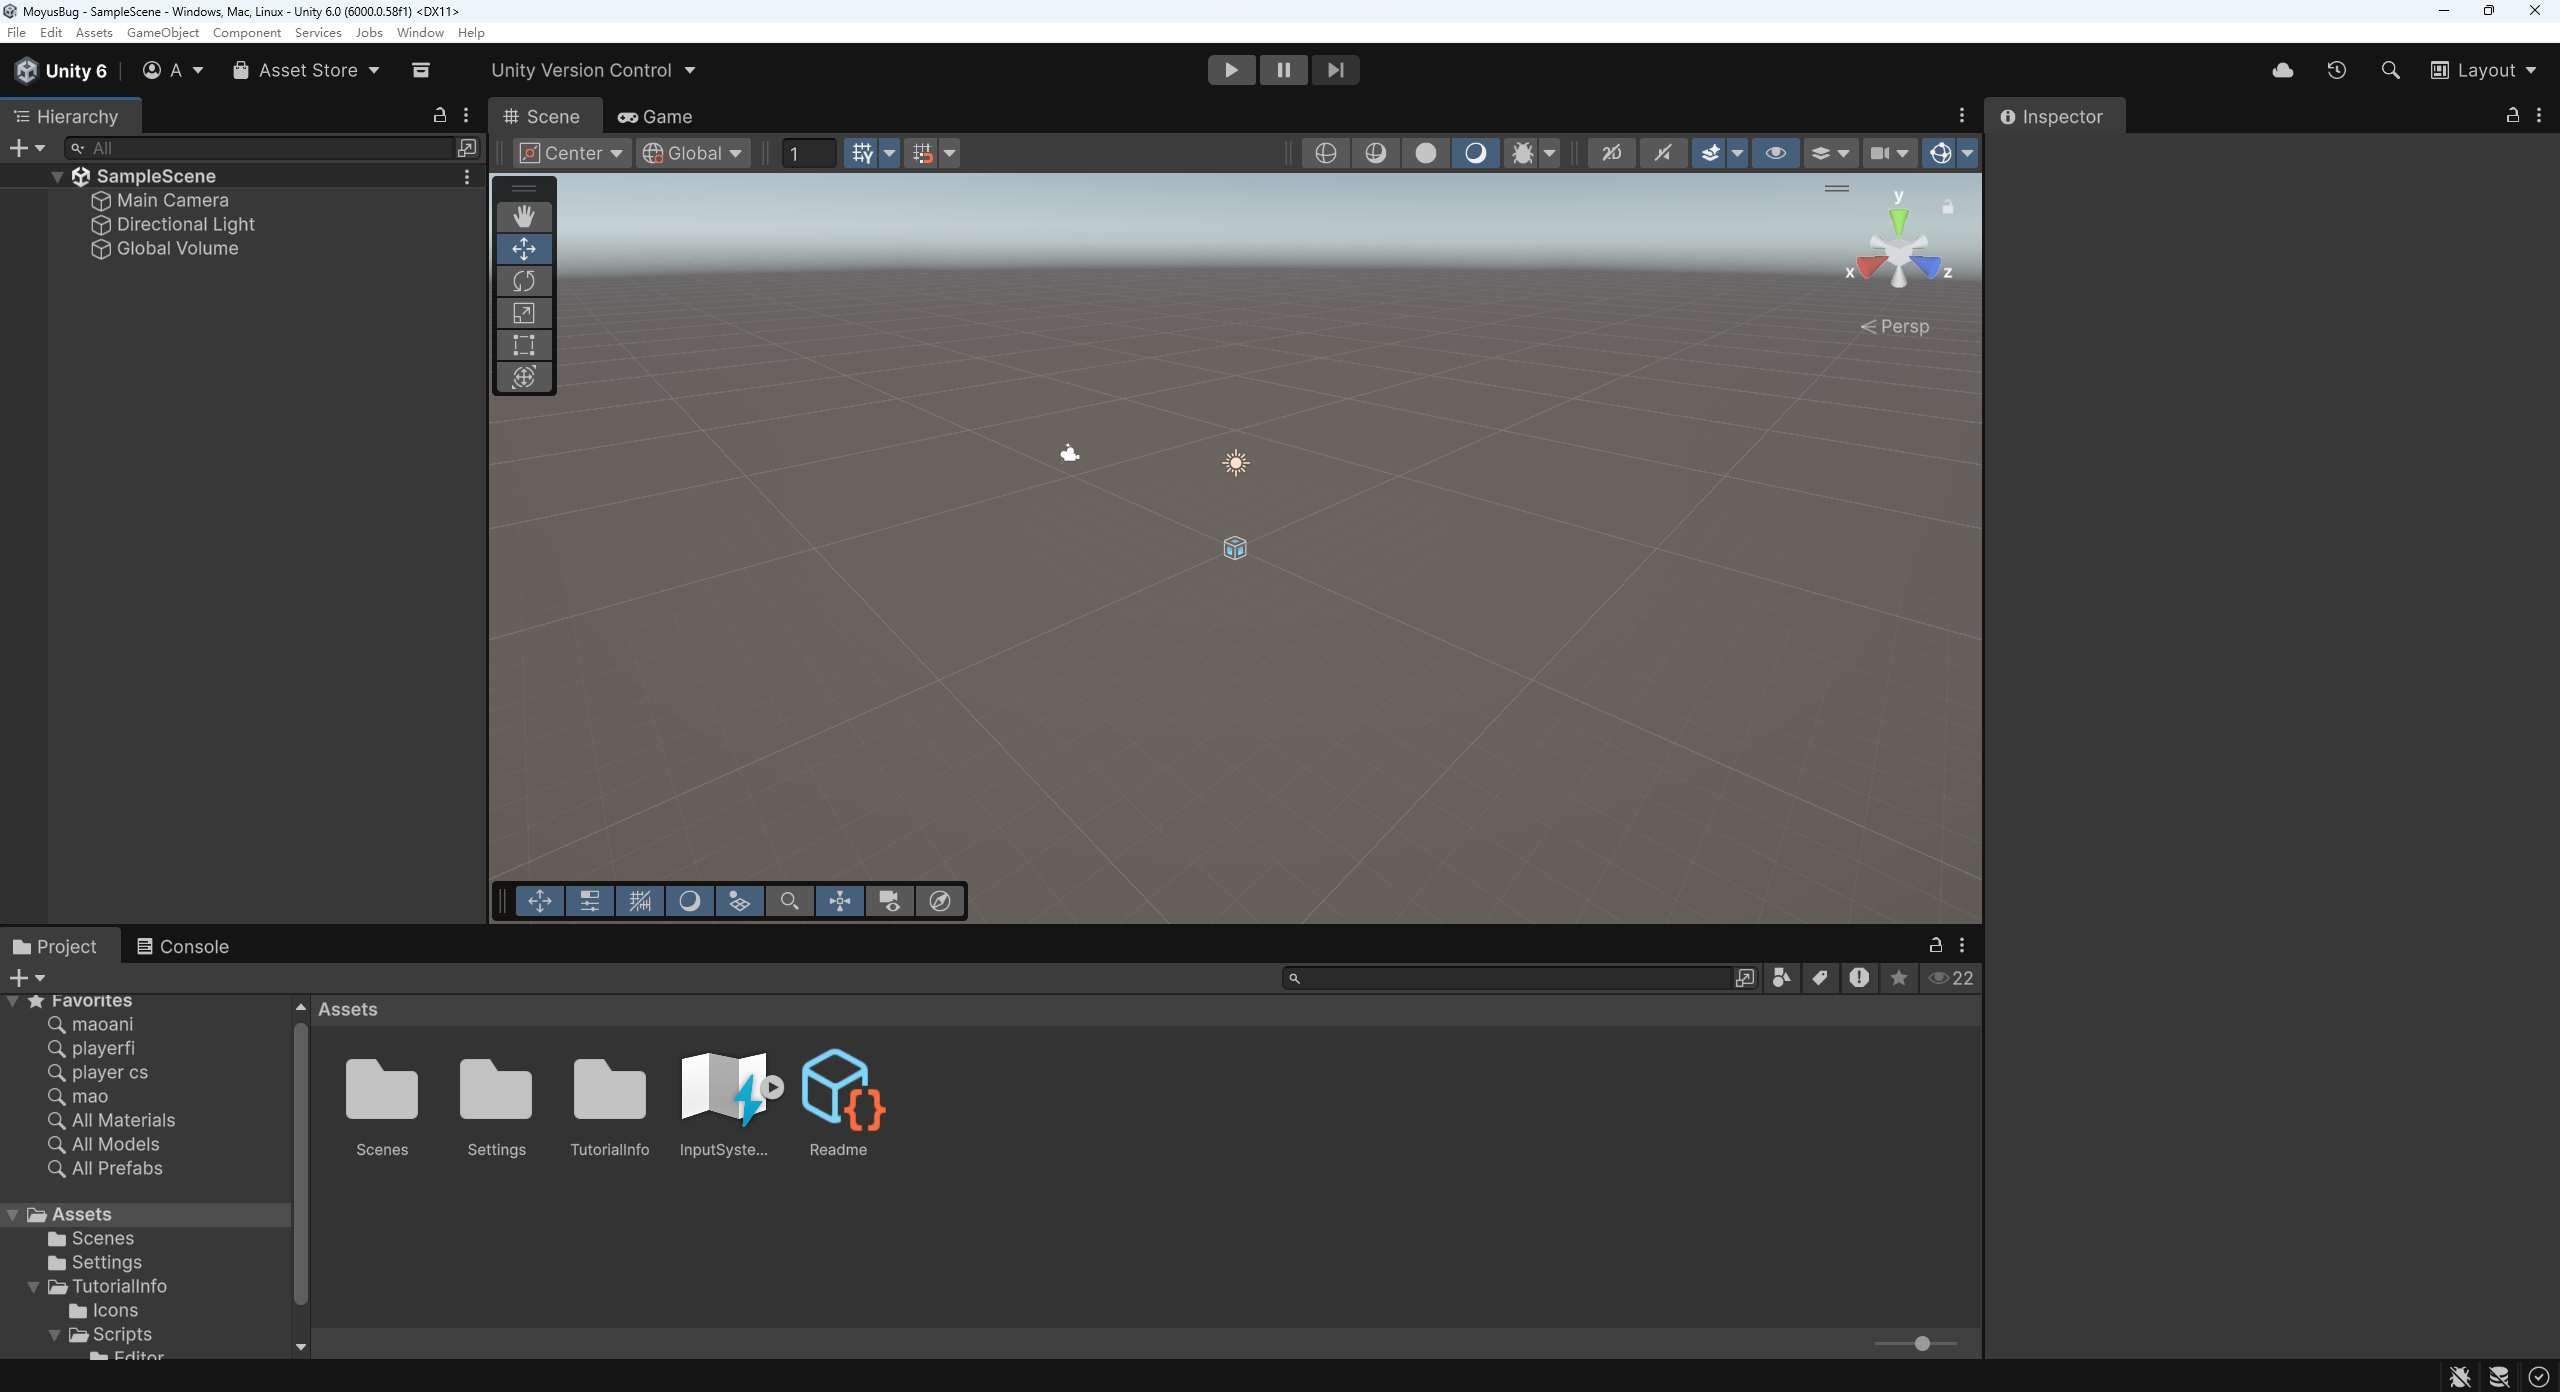Image resolution: width=2560 pixels, height=1392 pixels.
Task: Adjust the asset icon size slider
Action: [x=1921, y=1343]
